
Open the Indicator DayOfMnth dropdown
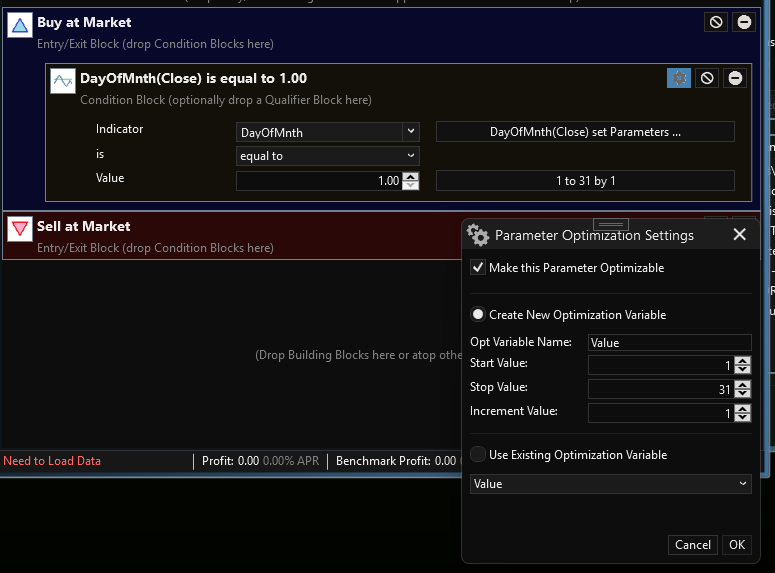410,132
